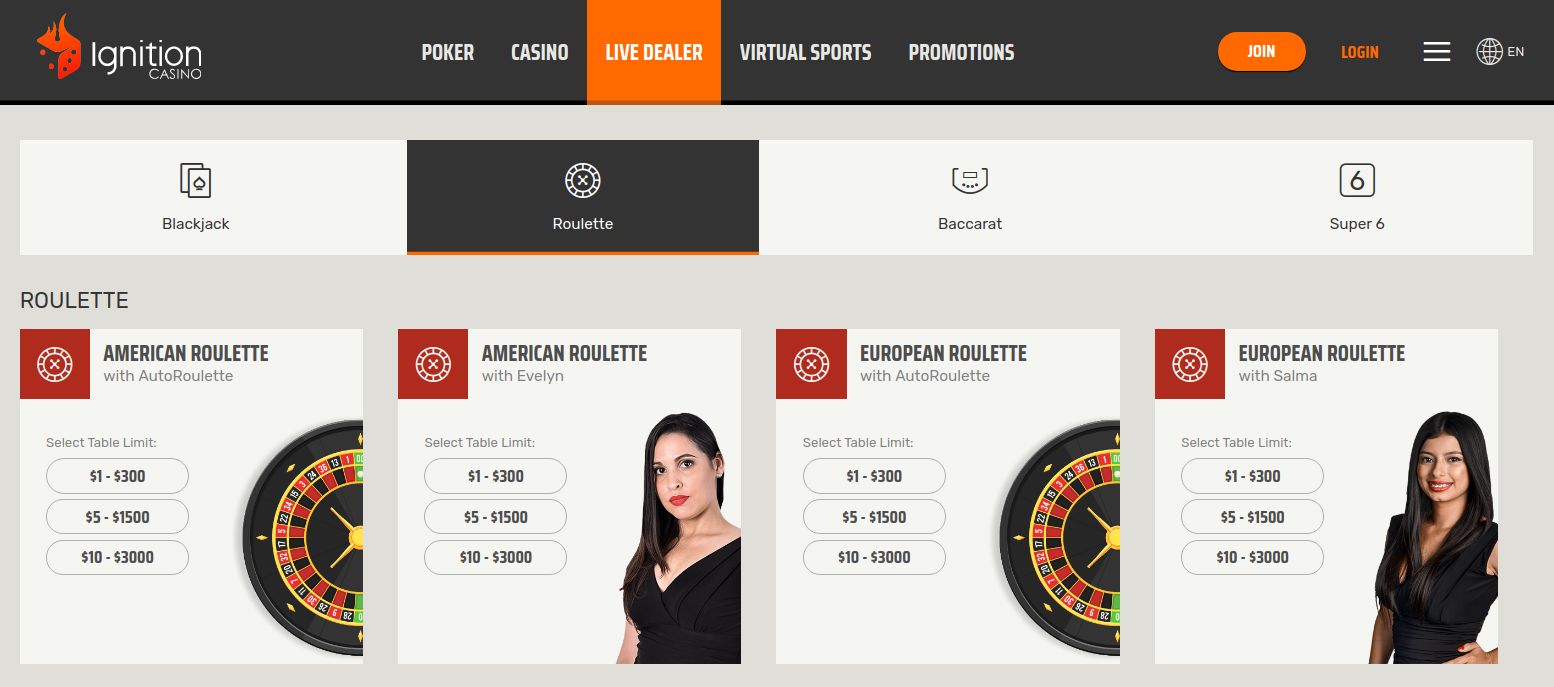Go to Virtual Sports section

tap(805, 52)
